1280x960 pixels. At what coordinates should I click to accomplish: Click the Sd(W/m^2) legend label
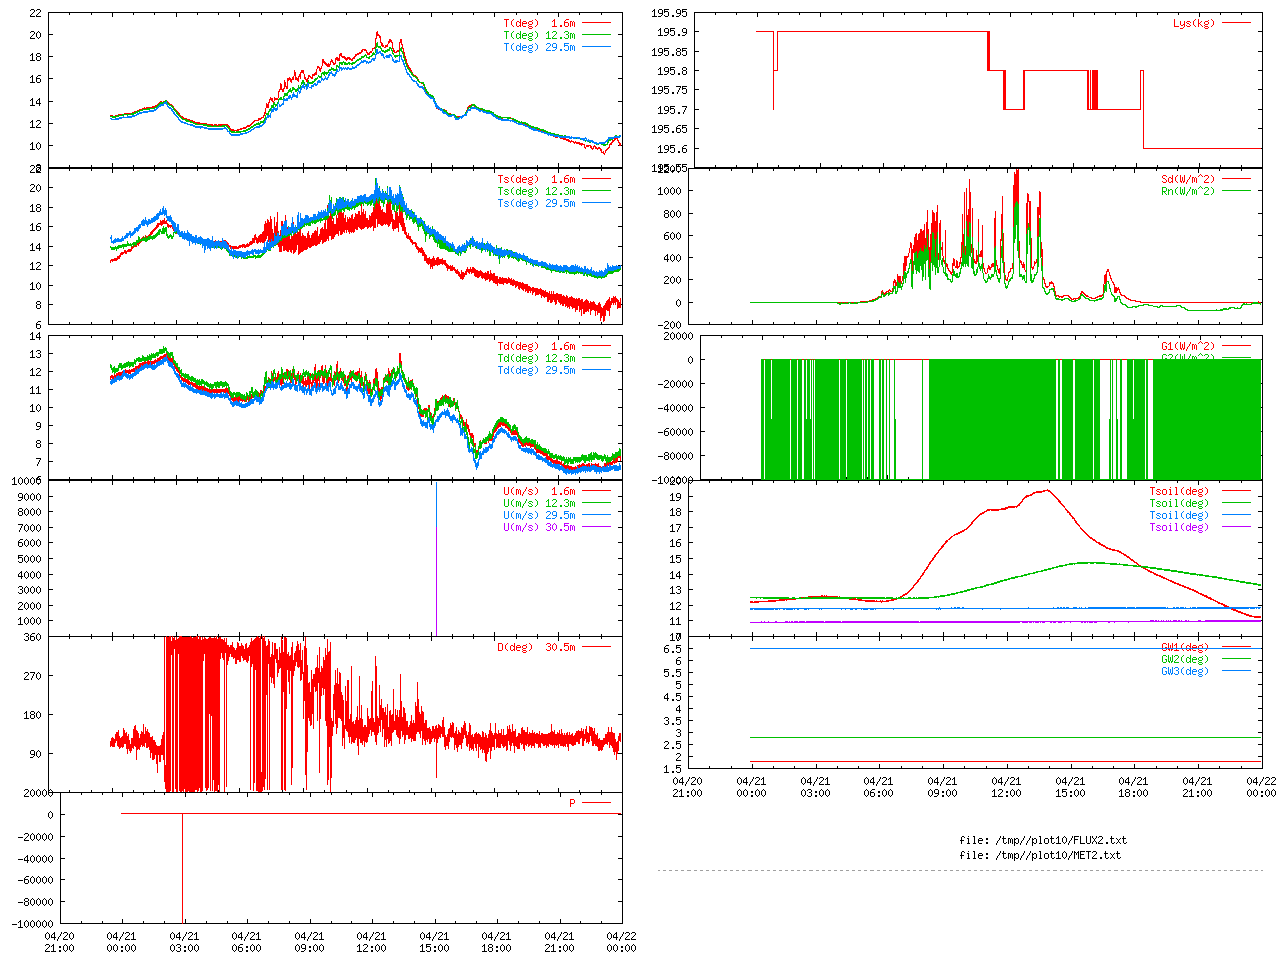tap(1188, 179)
